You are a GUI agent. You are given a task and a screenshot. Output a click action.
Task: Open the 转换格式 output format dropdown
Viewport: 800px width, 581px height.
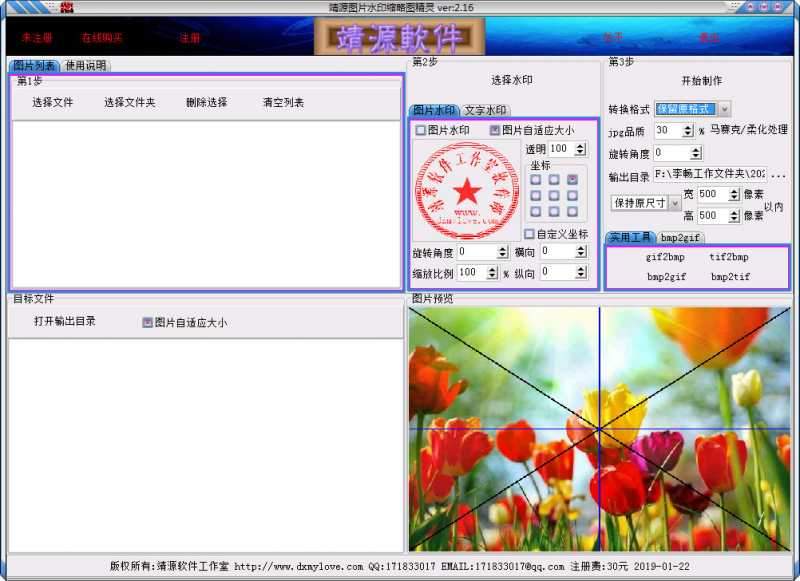[x=724, y=108]
